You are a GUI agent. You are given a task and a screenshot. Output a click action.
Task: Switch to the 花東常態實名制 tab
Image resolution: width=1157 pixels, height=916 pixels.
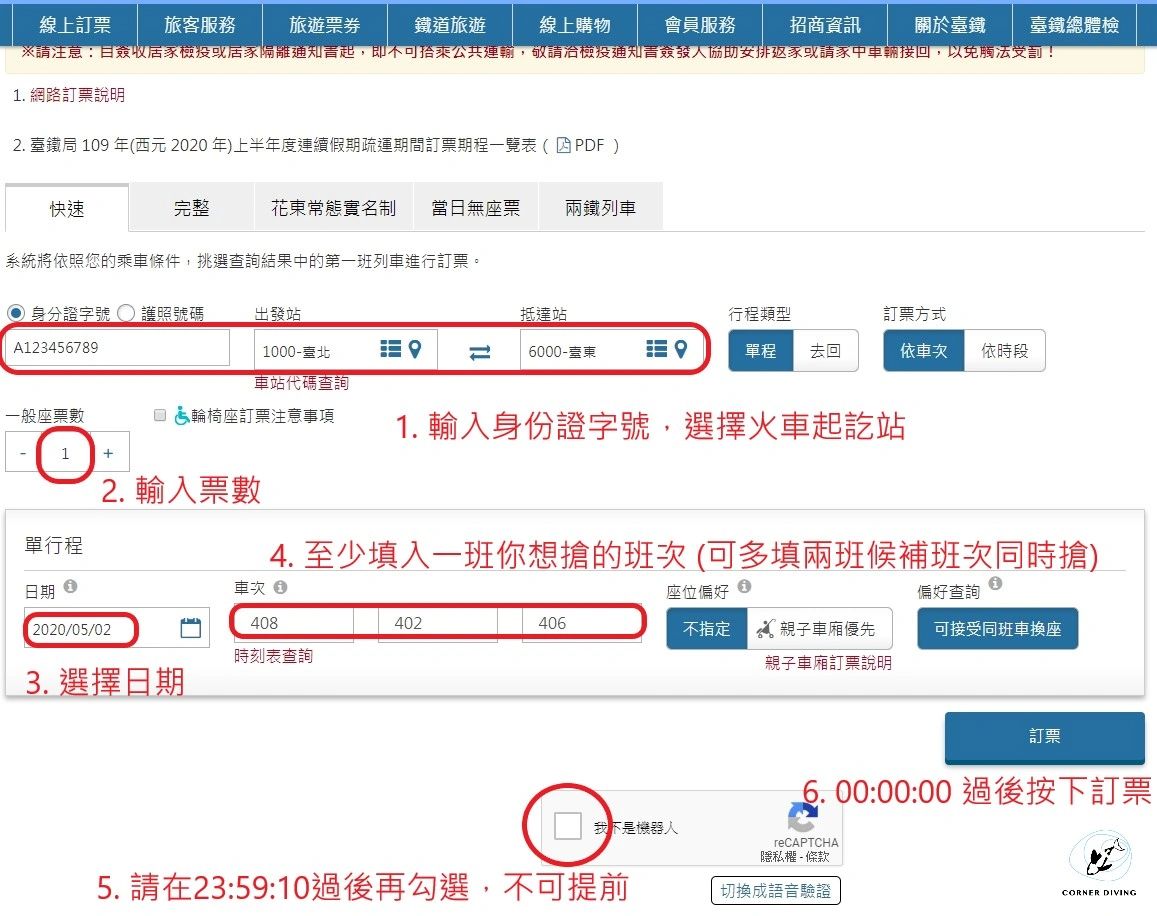[334, 208]
